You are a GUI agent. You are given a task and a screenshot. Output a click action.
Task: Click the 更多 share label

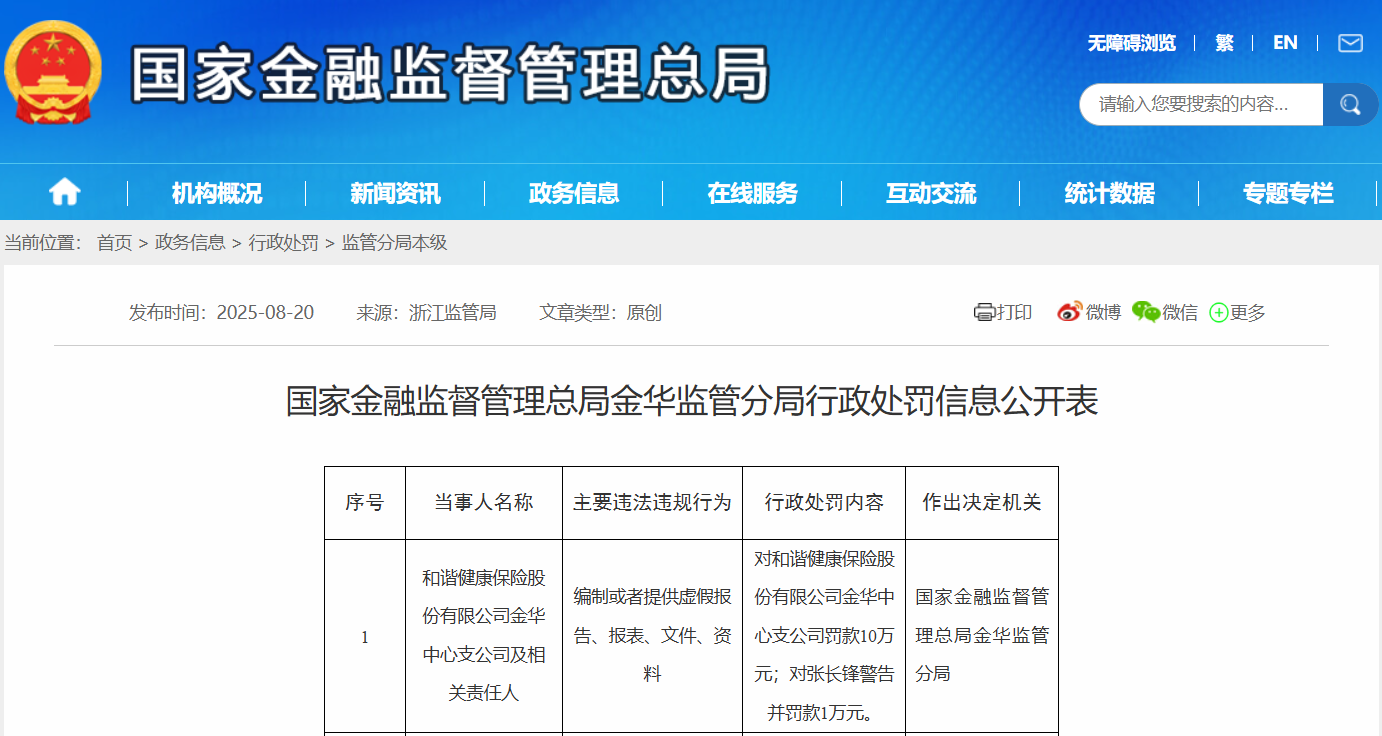1248,313
